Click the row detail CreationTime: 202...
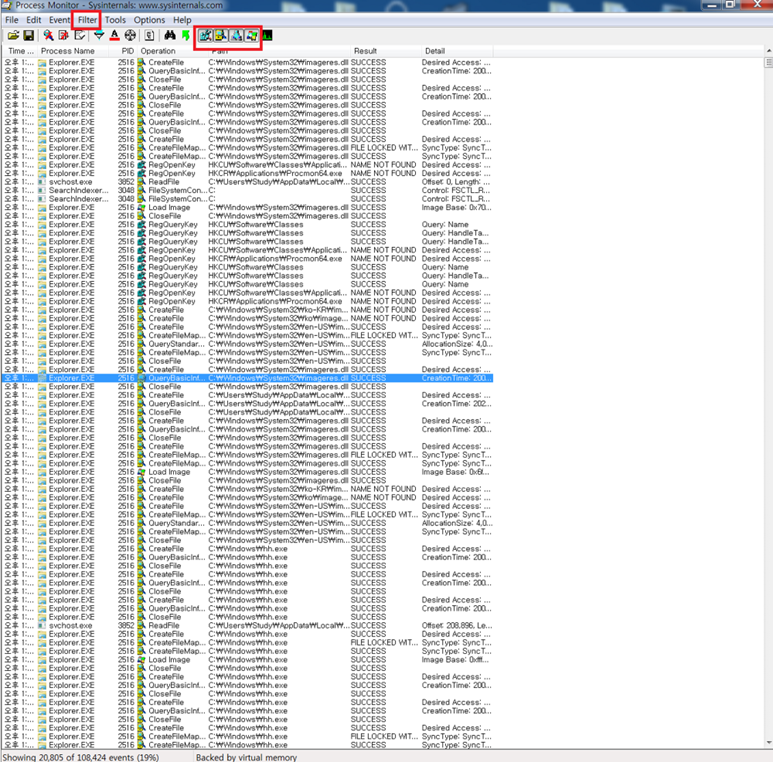The image size is (773, 762). [x=456, y=404]
